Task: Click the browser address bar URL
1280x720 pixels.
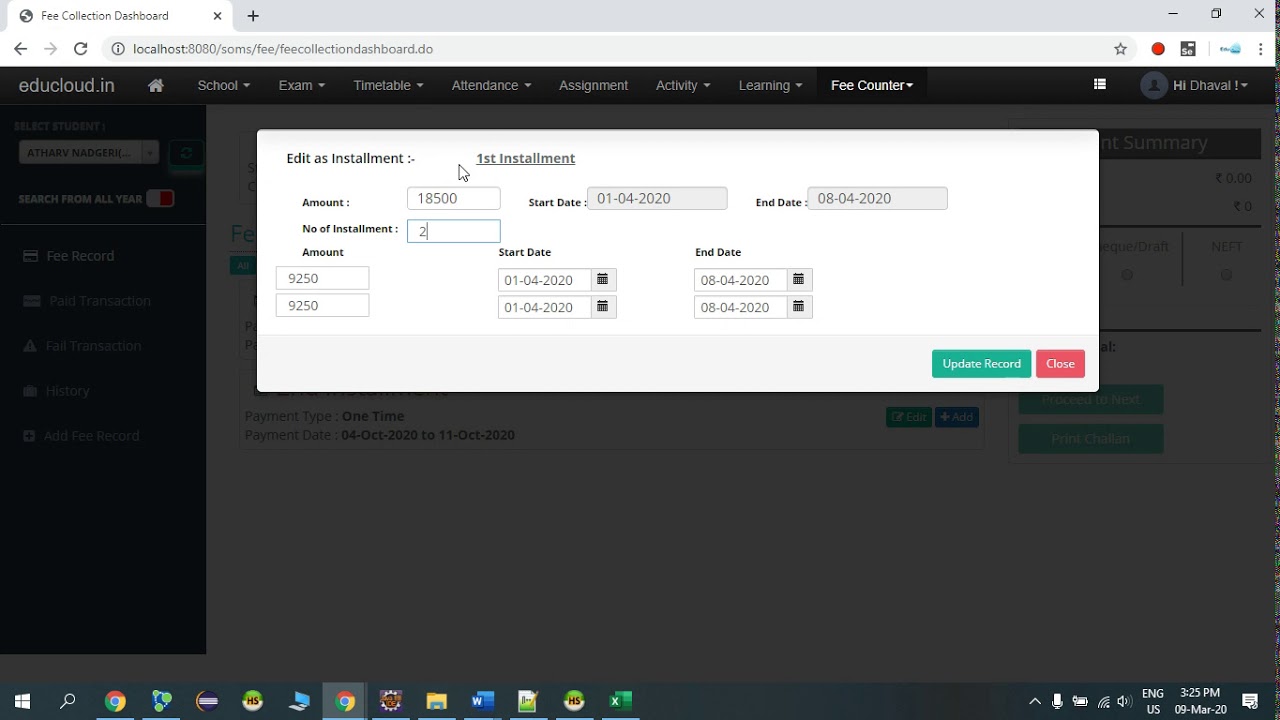Action: pos(283,49)
